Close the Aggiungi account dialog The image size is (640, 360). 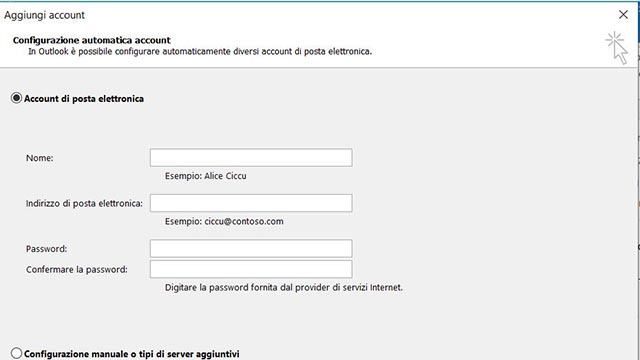623,15
